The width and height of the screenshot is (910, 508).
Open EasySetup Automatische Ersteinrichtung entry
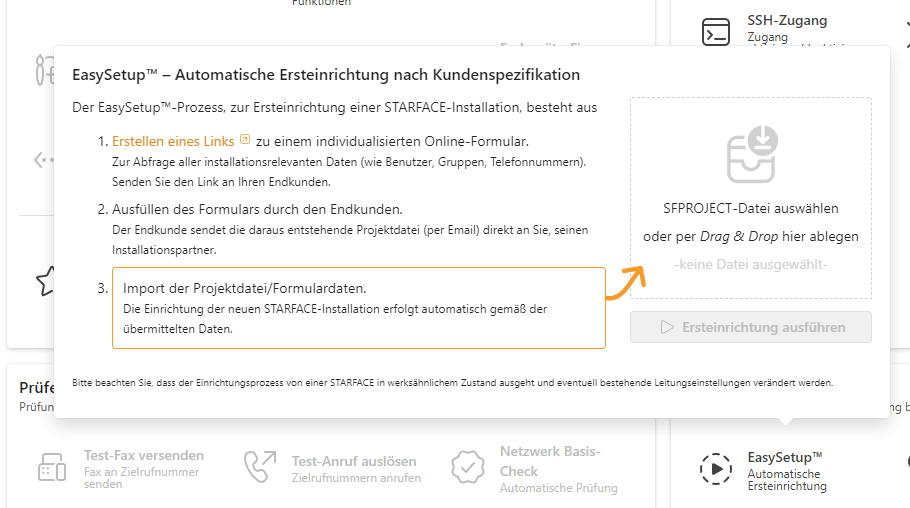[x=786, y=471]
